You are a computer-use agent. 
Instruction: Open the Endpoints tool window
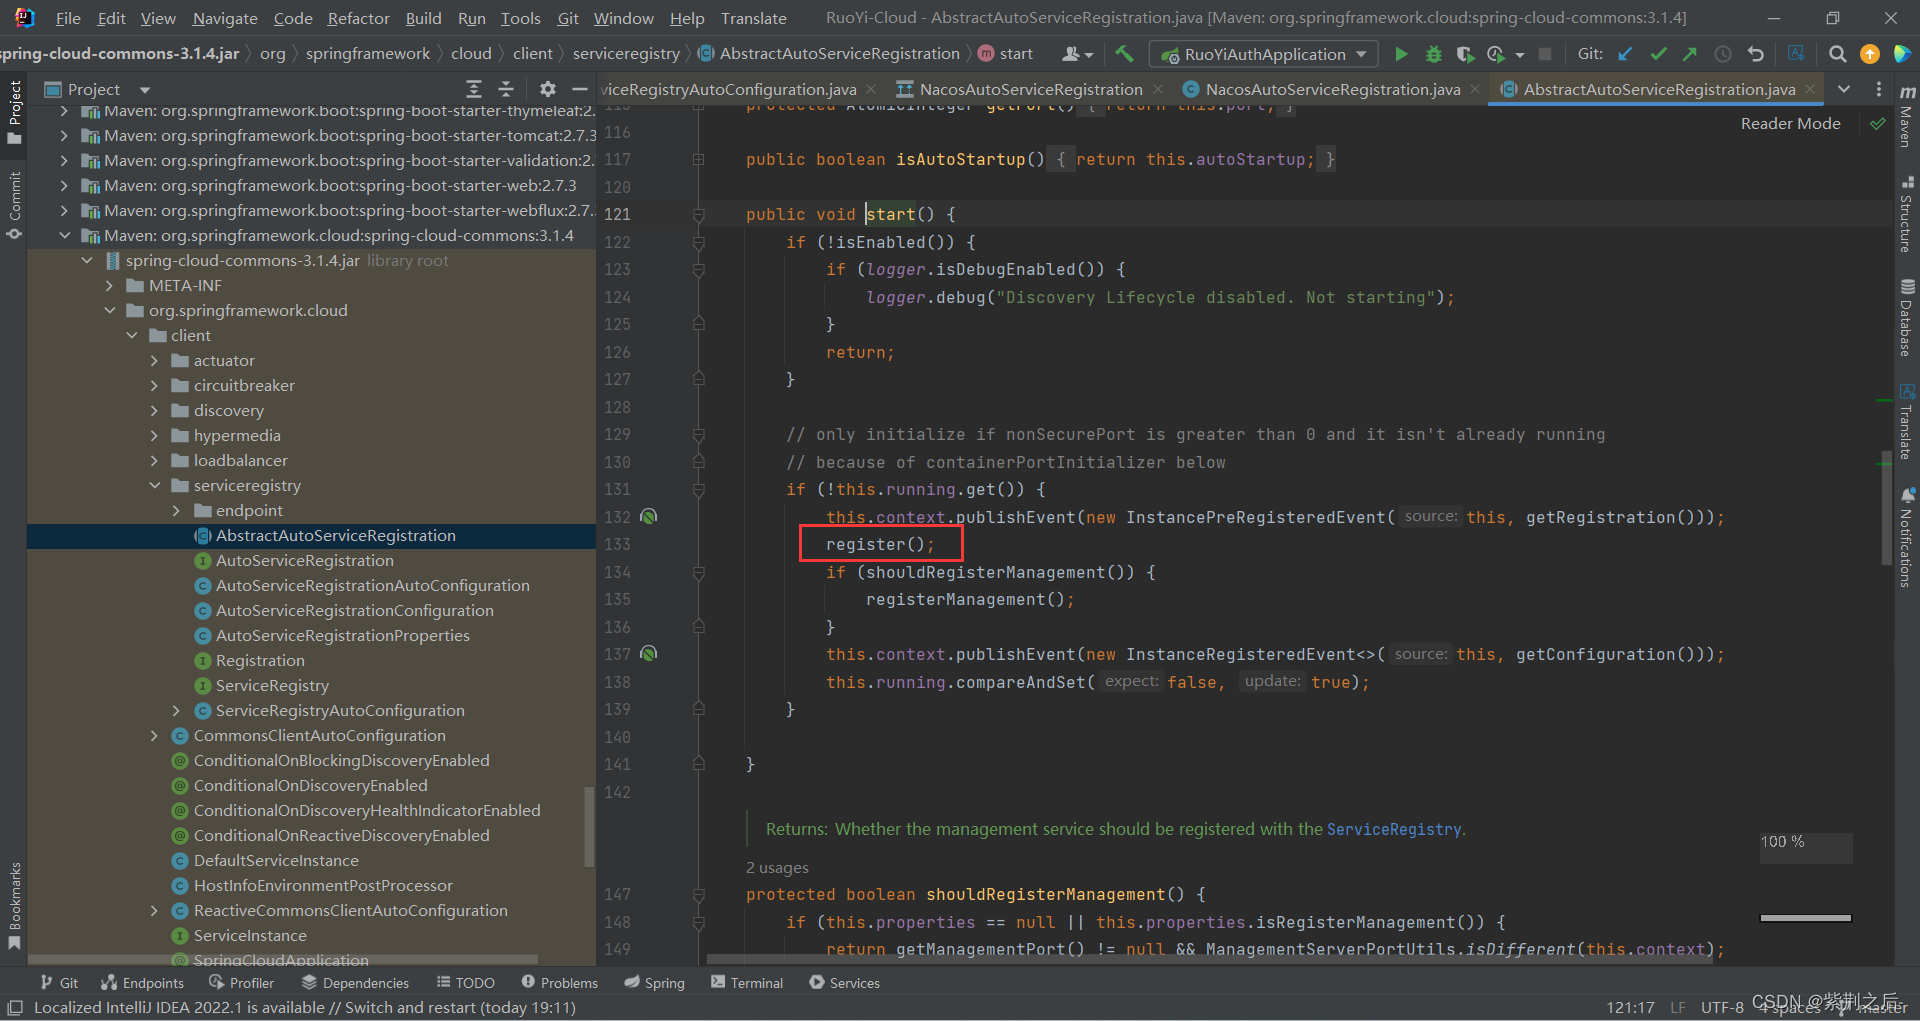tap(143, 983)
